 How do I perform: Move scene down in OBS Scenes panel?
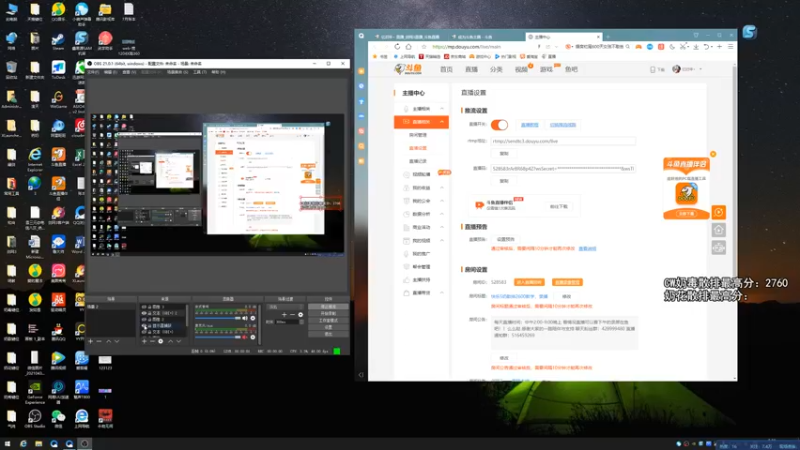point(117,341)
